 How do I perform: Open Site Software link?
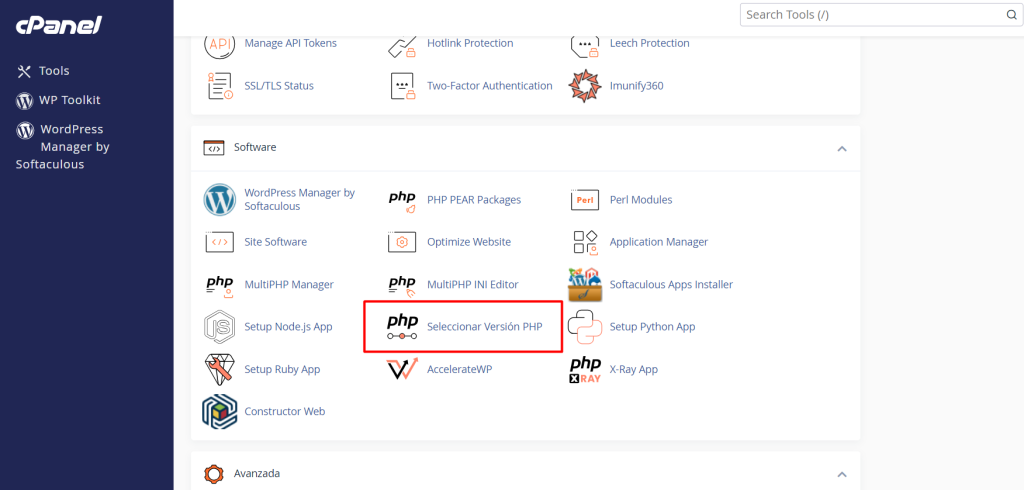tap(276, 242)
